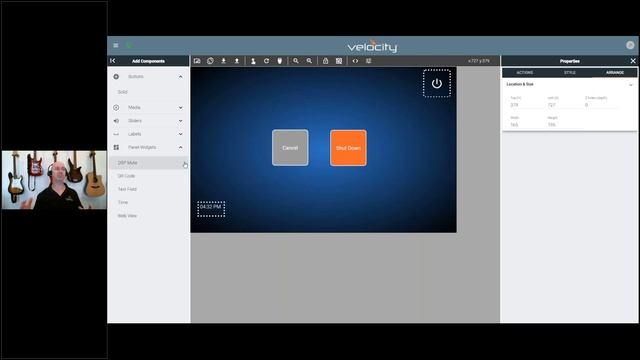Click the Panel Widgets grid icon
Image resolution: width=640 pixels, height=360 pixels.
[116, 147]
